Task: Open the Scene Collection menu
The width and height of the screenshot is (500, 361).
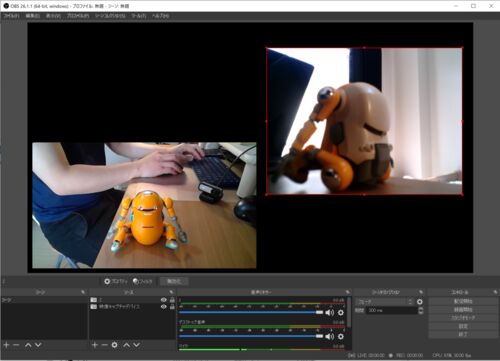Action: [x=110, y=16]
